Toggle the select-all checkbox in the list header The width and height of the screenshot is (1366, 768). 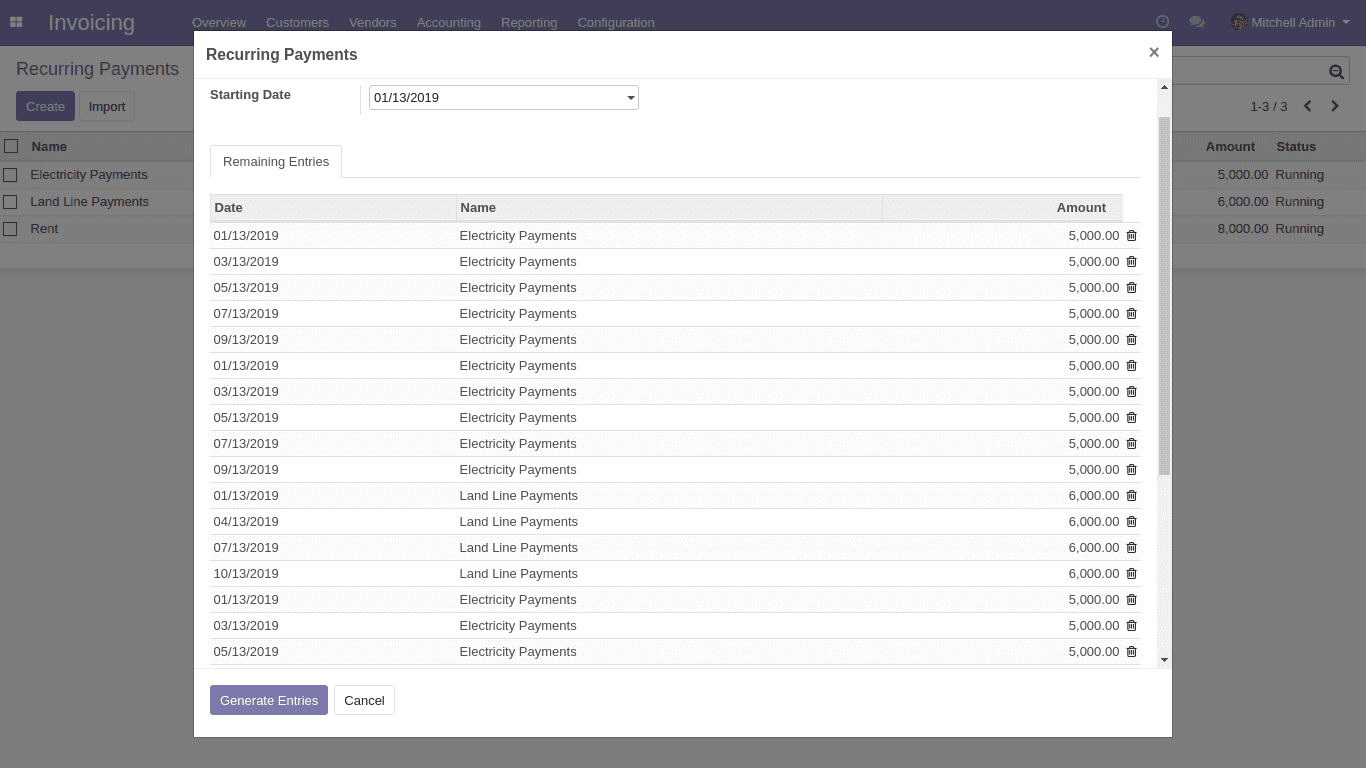tap(11, 146)
